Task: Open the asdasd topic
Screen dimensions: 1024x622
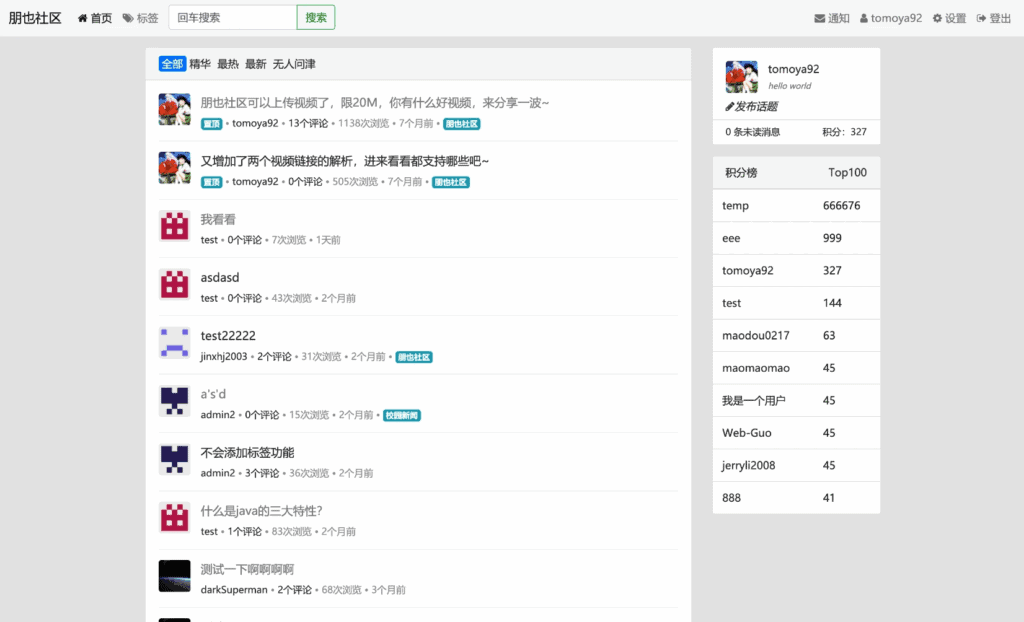Action: click(x=219, y=278)
